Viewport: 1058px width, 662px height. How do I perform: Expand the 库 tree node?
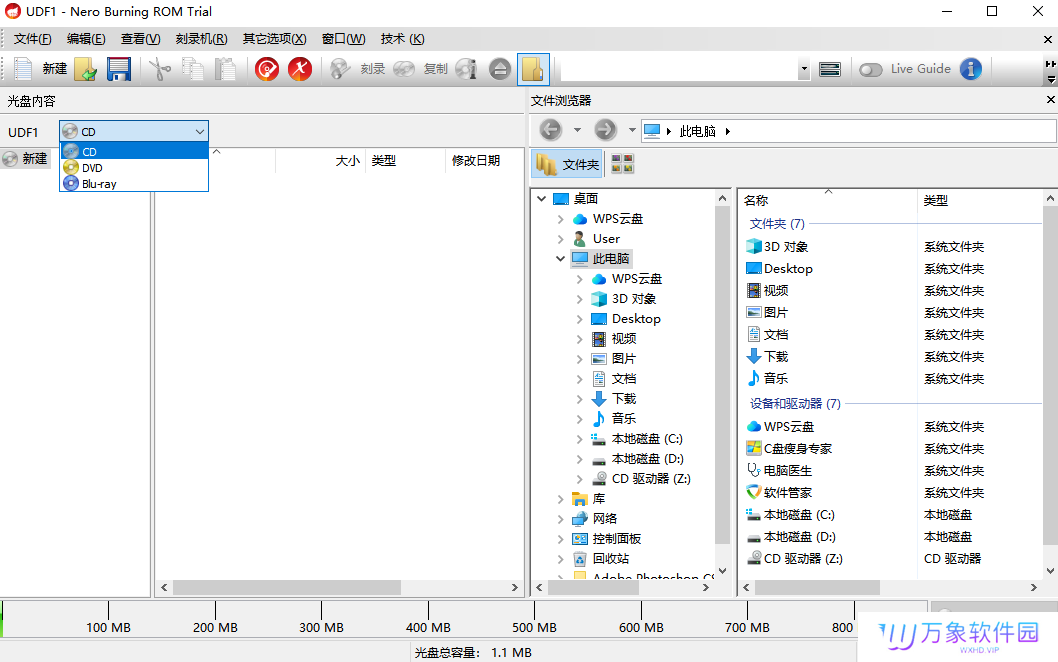point(560,499)
